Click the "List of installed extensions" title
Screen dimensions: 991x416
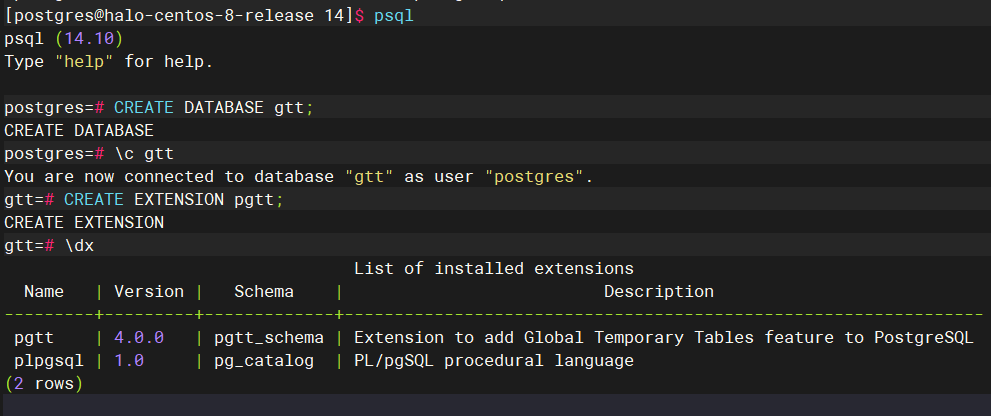(493, 268)
